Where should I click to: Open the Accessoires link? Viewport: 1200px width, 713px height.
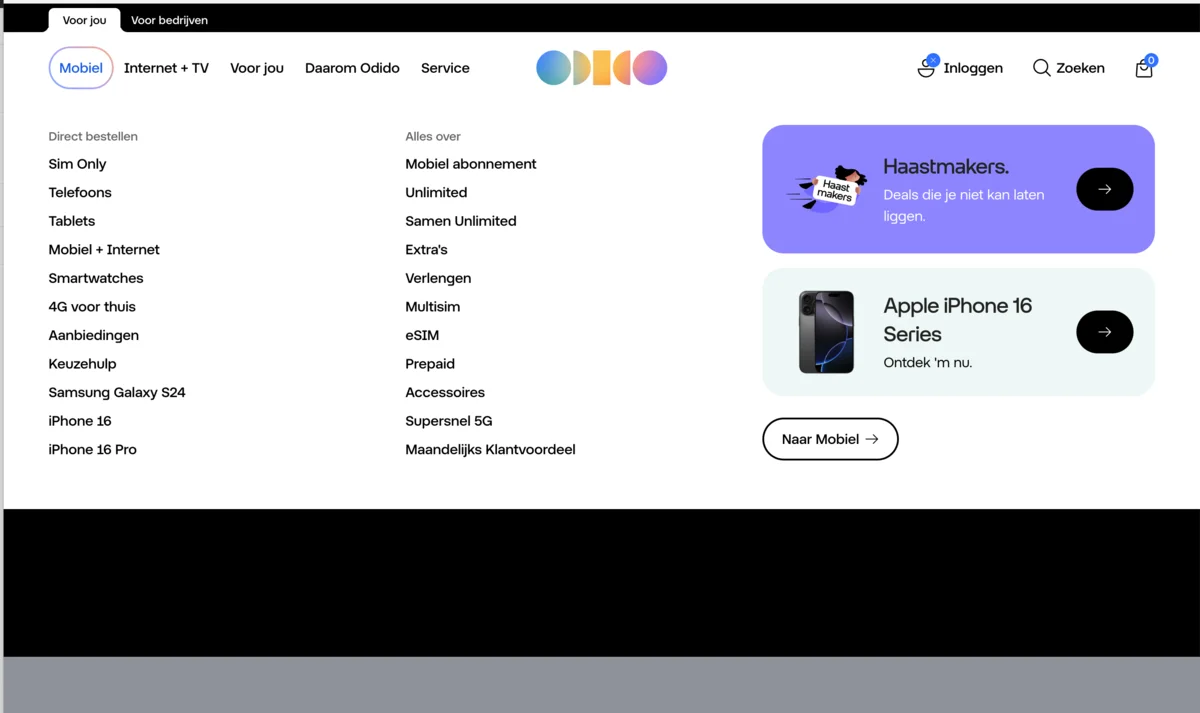(x=445, y=392)
